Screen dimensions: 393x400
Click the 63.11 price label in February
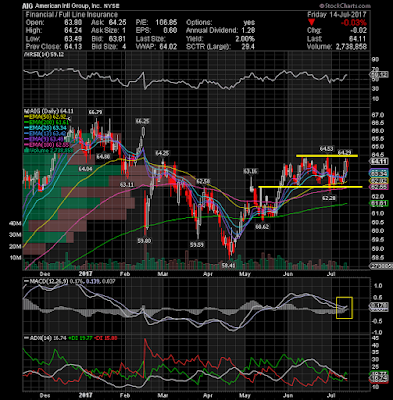(127, 184)
